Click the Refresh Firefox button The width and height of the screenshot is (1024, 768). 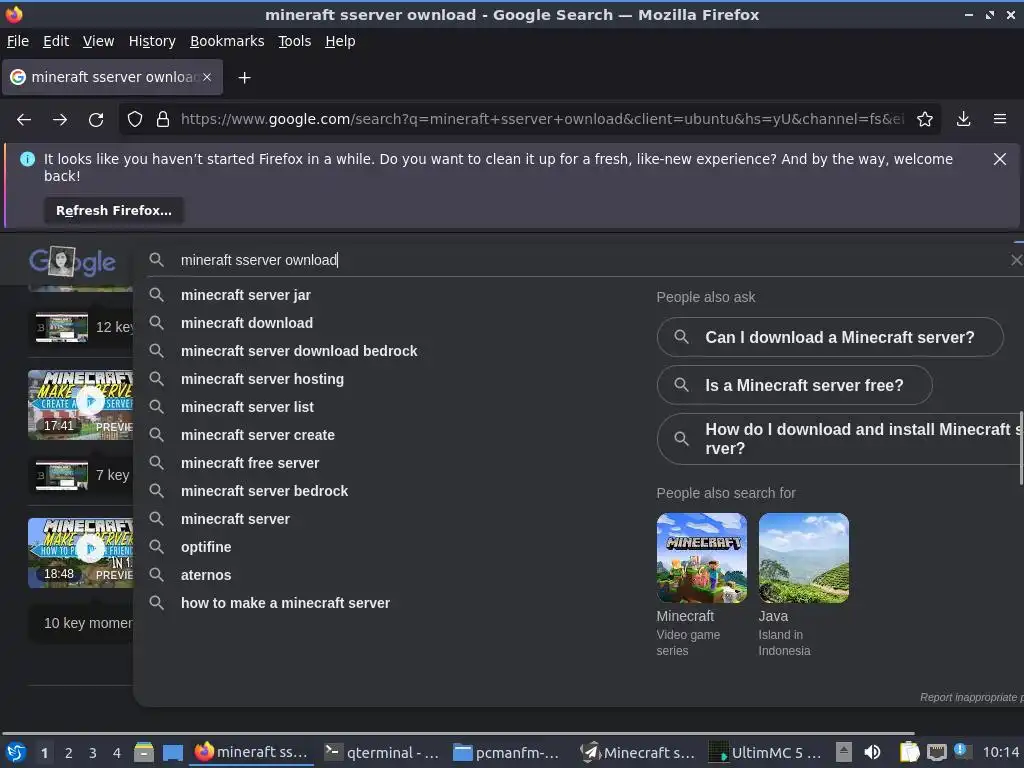(114, 211)
